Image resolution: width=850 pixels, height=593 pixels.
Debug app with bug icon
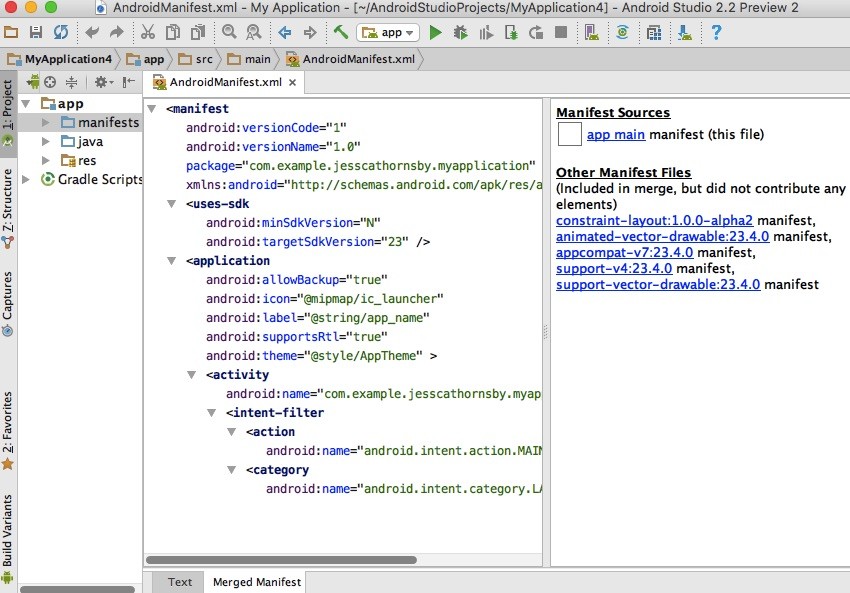point(461,33)
